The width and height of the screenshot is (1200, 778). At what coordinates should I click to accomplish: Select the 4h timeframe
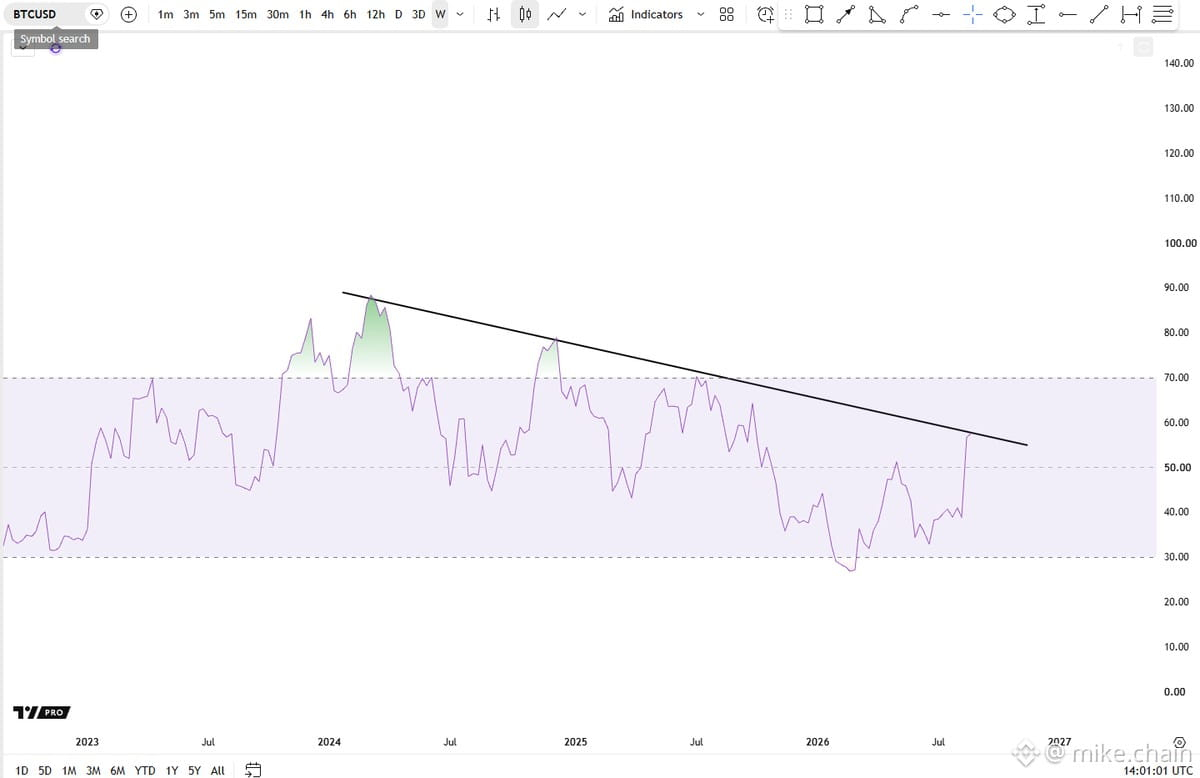coord(327,15)
